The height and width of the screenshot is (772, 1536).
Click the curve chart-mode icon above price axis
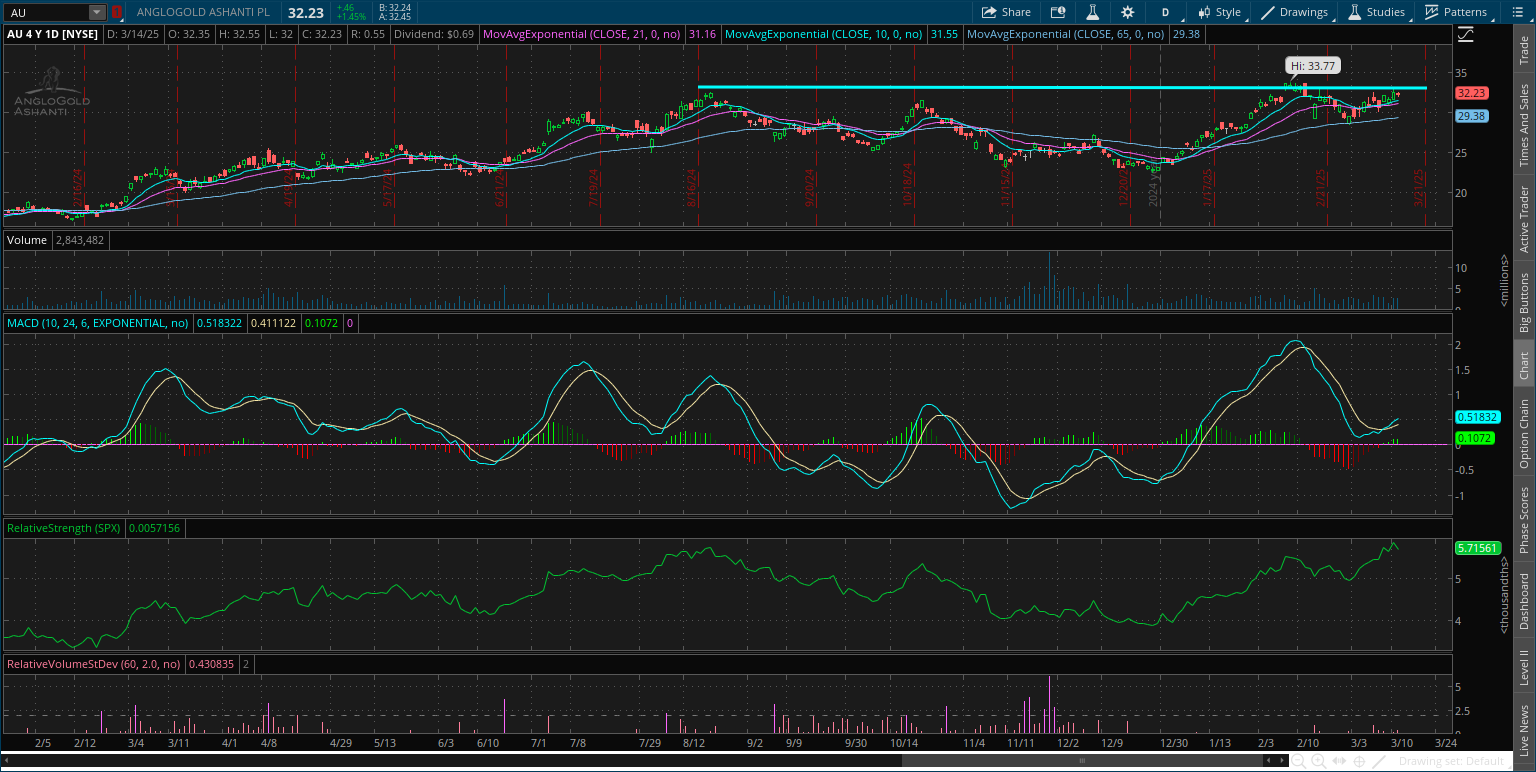point(1466,33)
